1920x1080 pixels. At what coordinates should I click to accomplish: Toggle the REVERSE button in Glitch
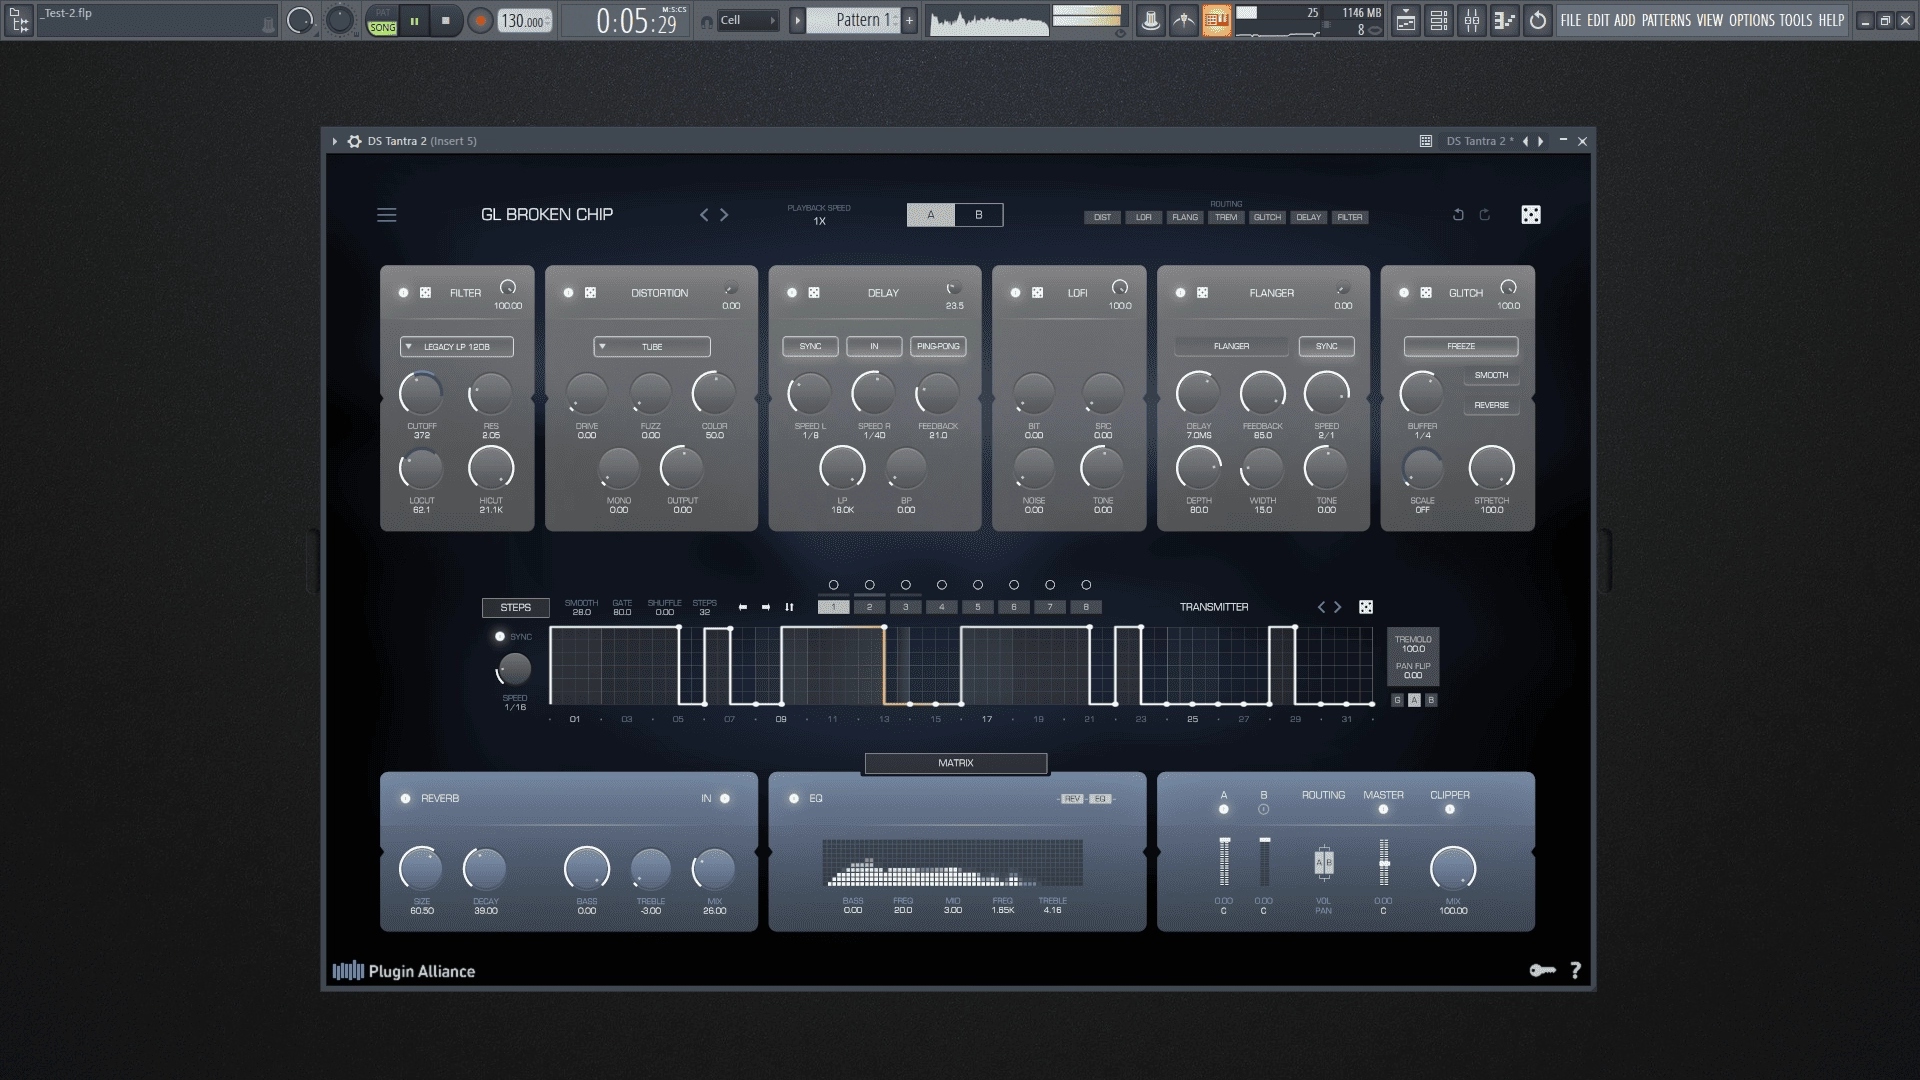1491,405
